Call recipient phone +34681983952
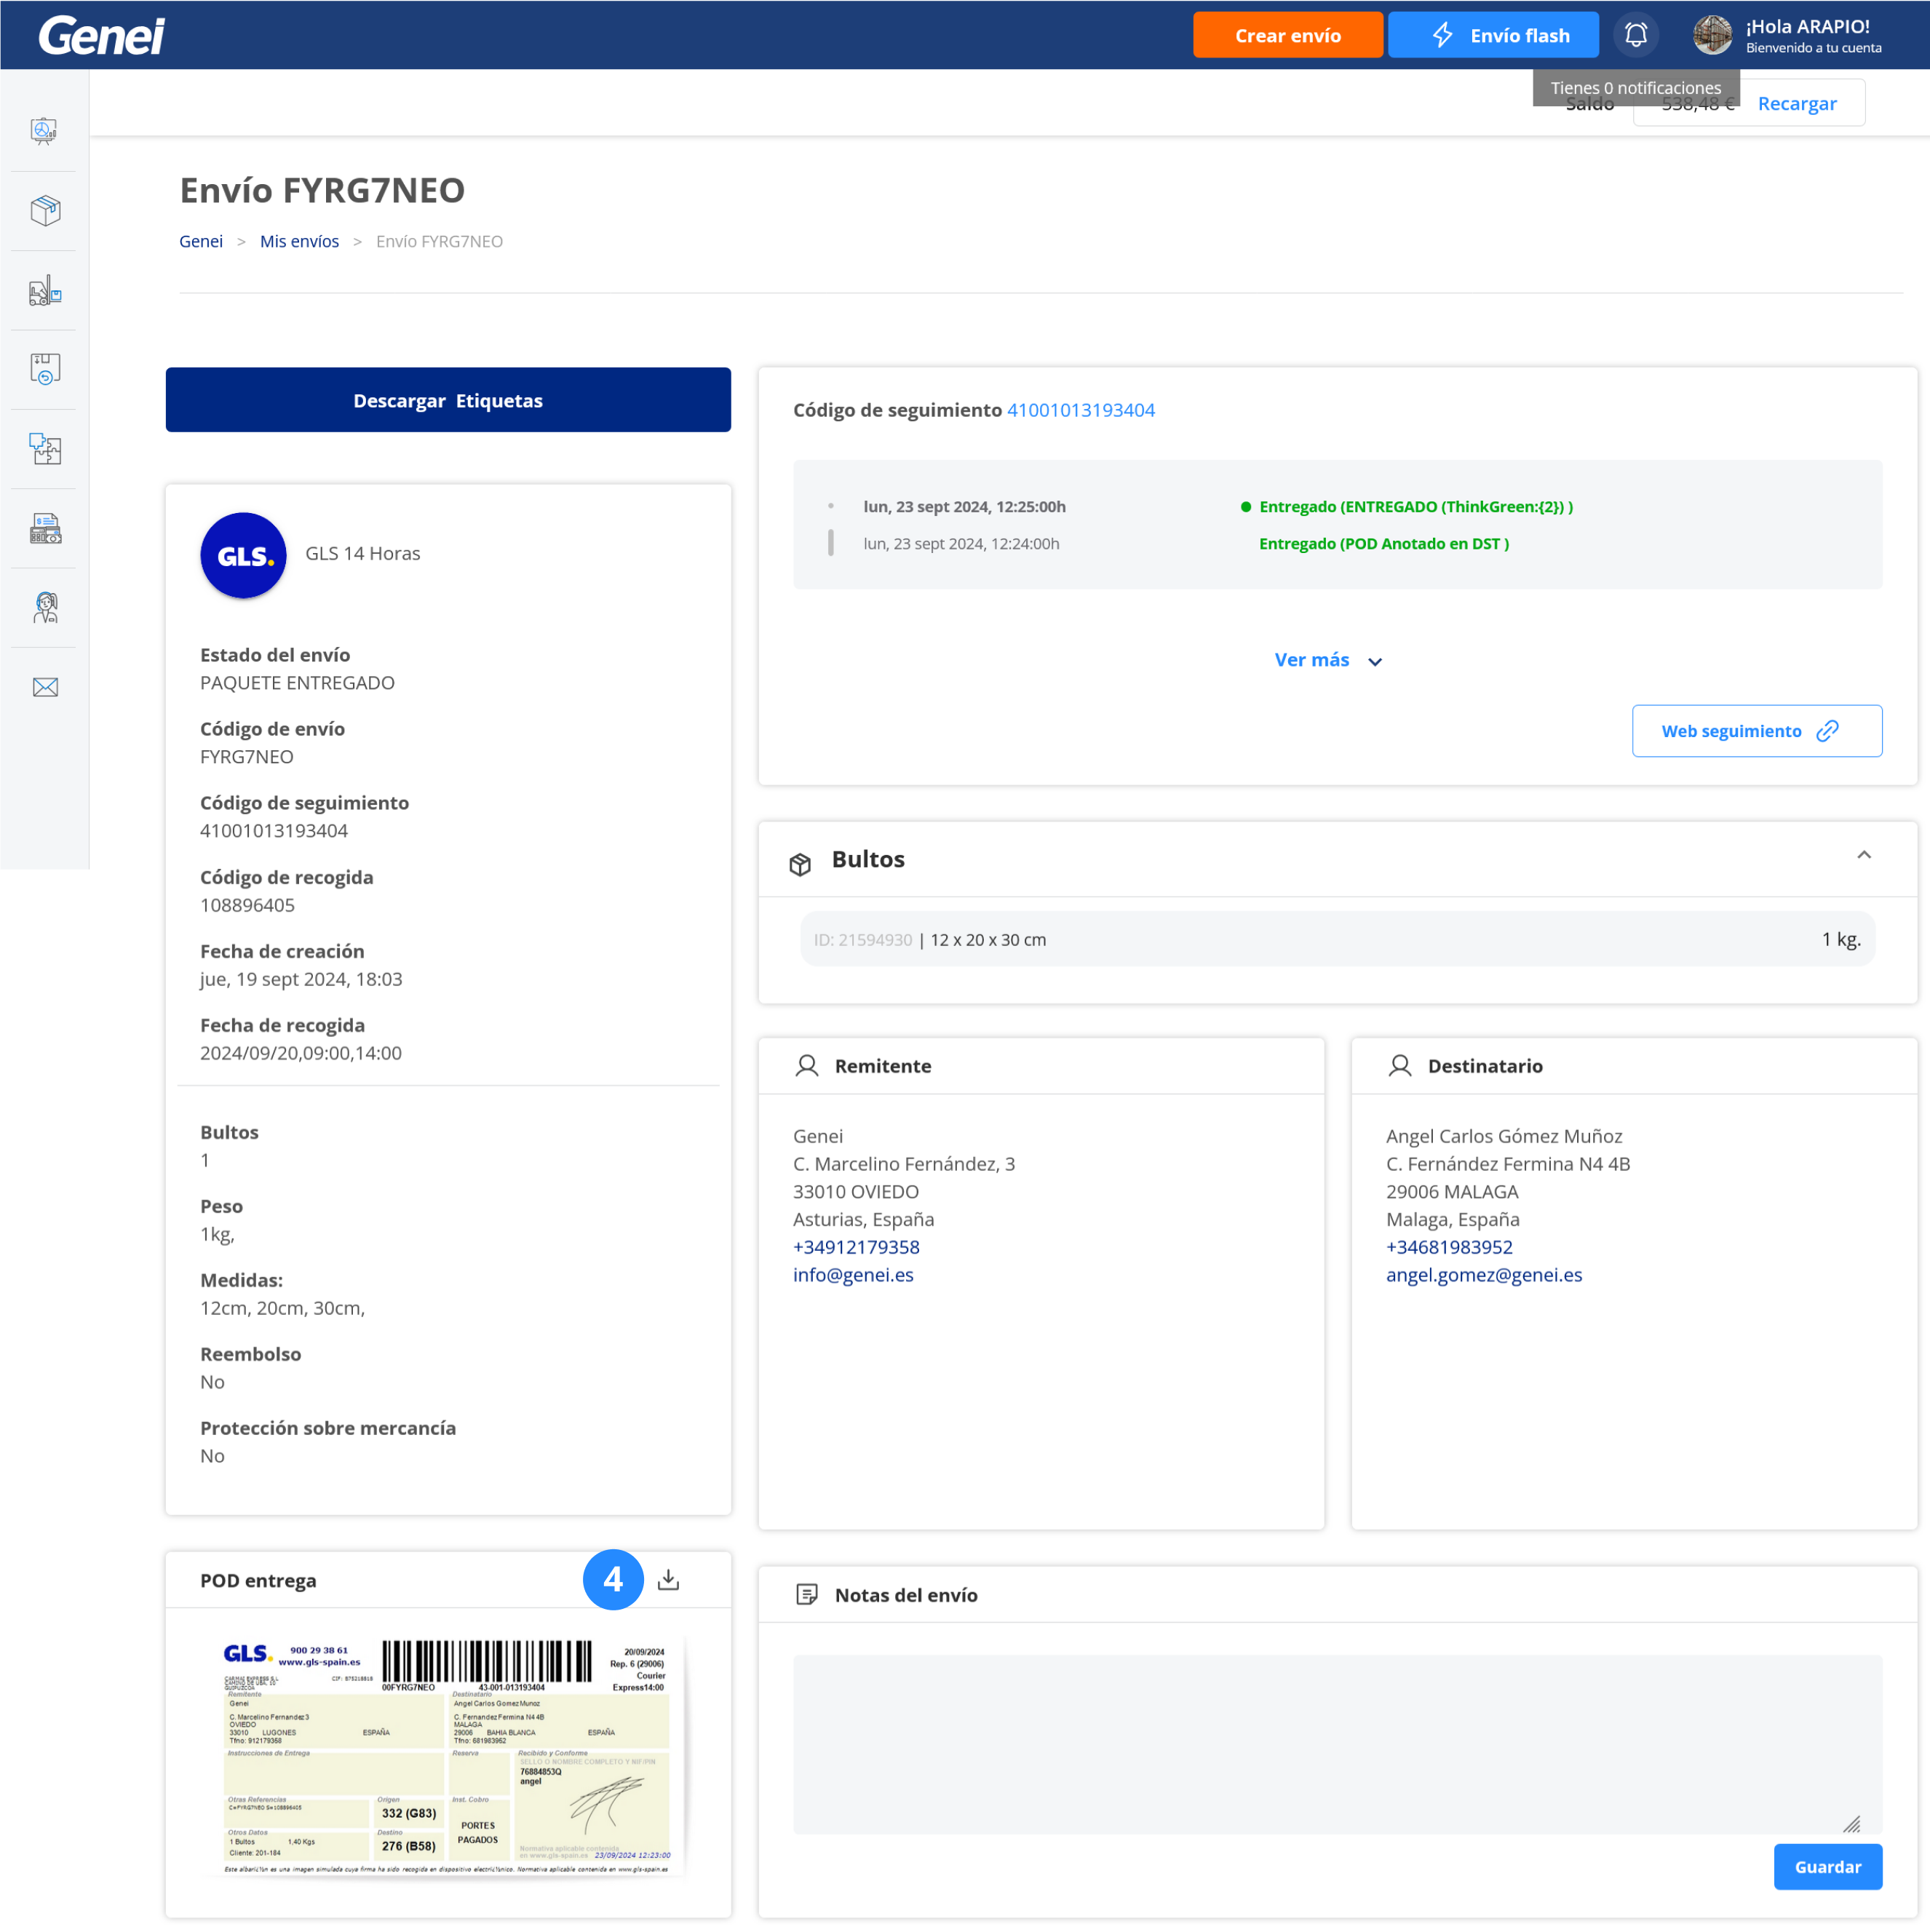 1449,1247
